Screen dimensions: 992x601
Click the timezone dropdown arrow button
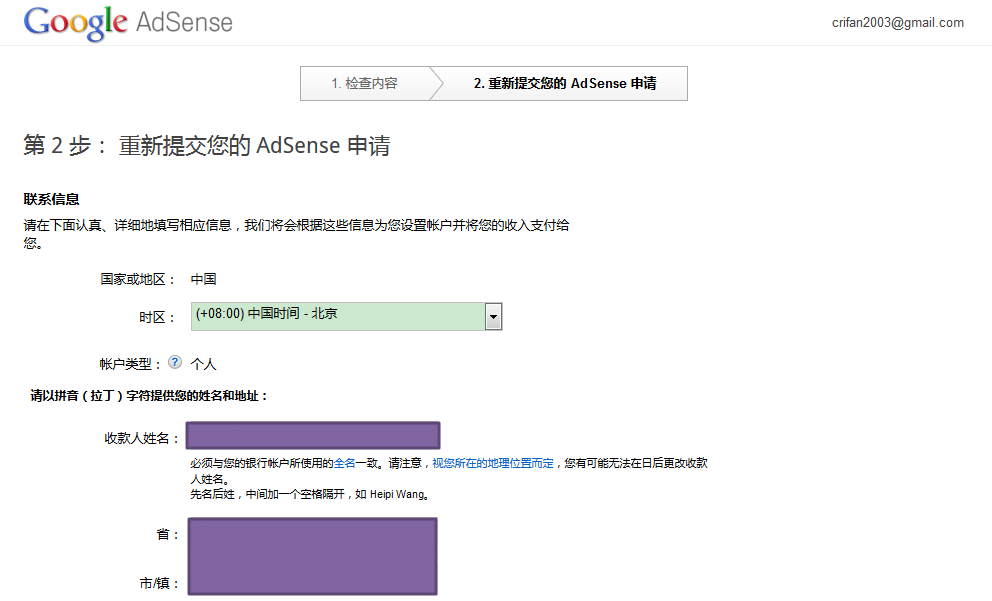coord(493,316)
